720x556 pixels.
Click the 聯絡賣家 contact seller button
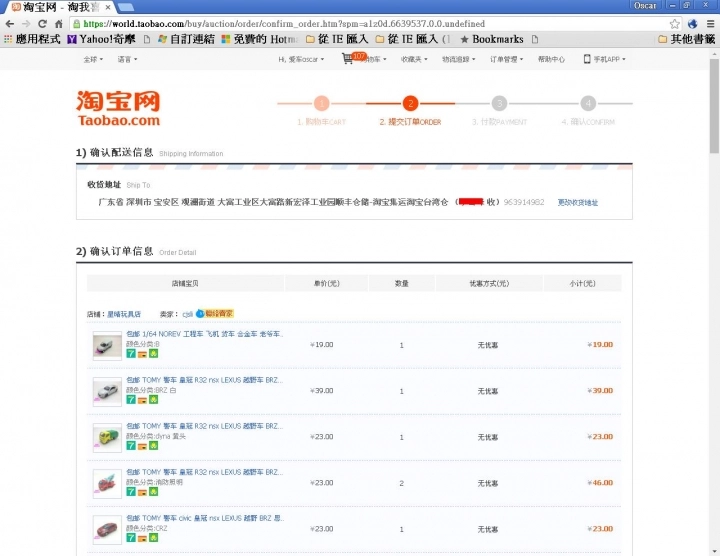[219, 314]
